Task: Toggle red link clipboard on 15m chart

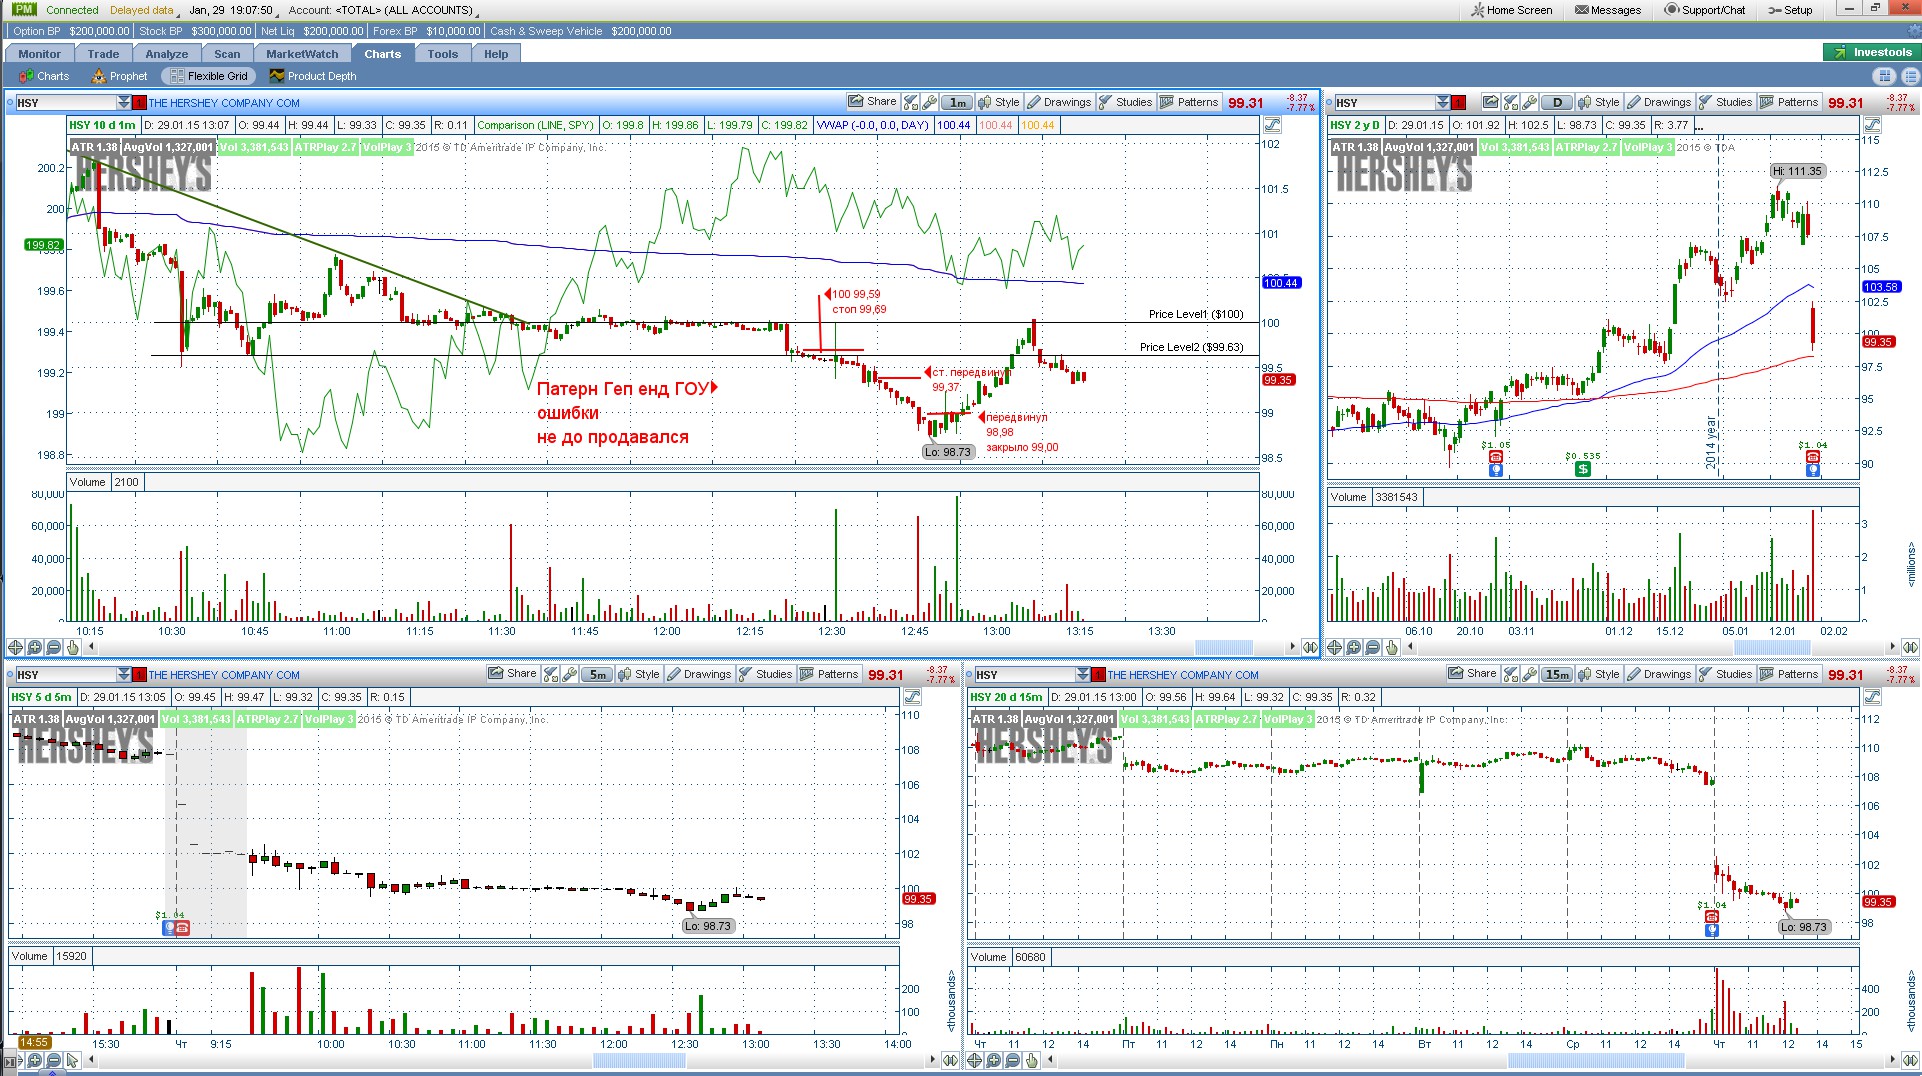Action: tap(1100, 674)
